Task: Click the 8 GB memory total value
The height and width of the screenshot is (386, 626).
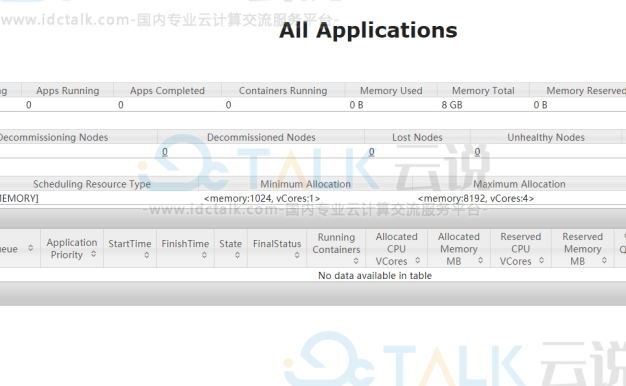Action: point(452,105)
